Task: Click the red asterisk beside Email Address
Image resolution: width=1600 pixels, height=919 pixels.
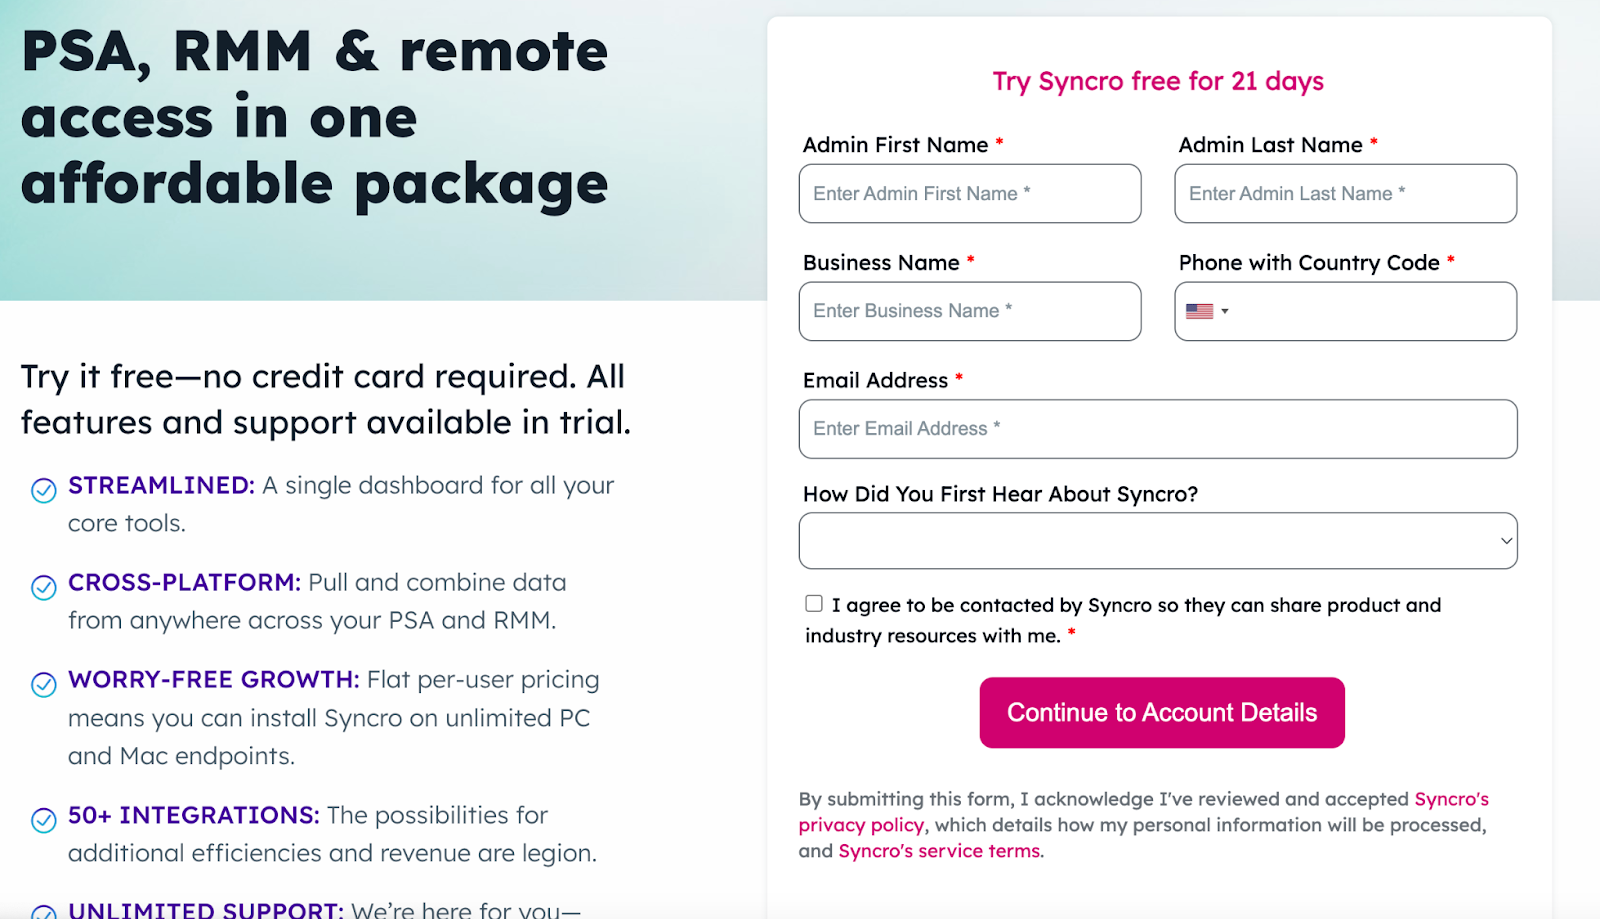Action: coord(959,377)
